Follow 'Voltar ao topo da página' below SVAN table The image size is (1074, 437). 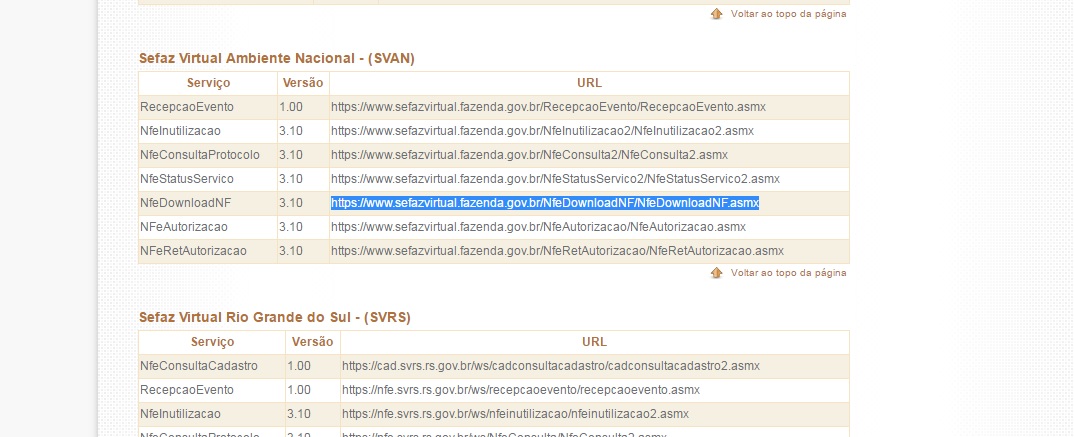tap(788, 273)
